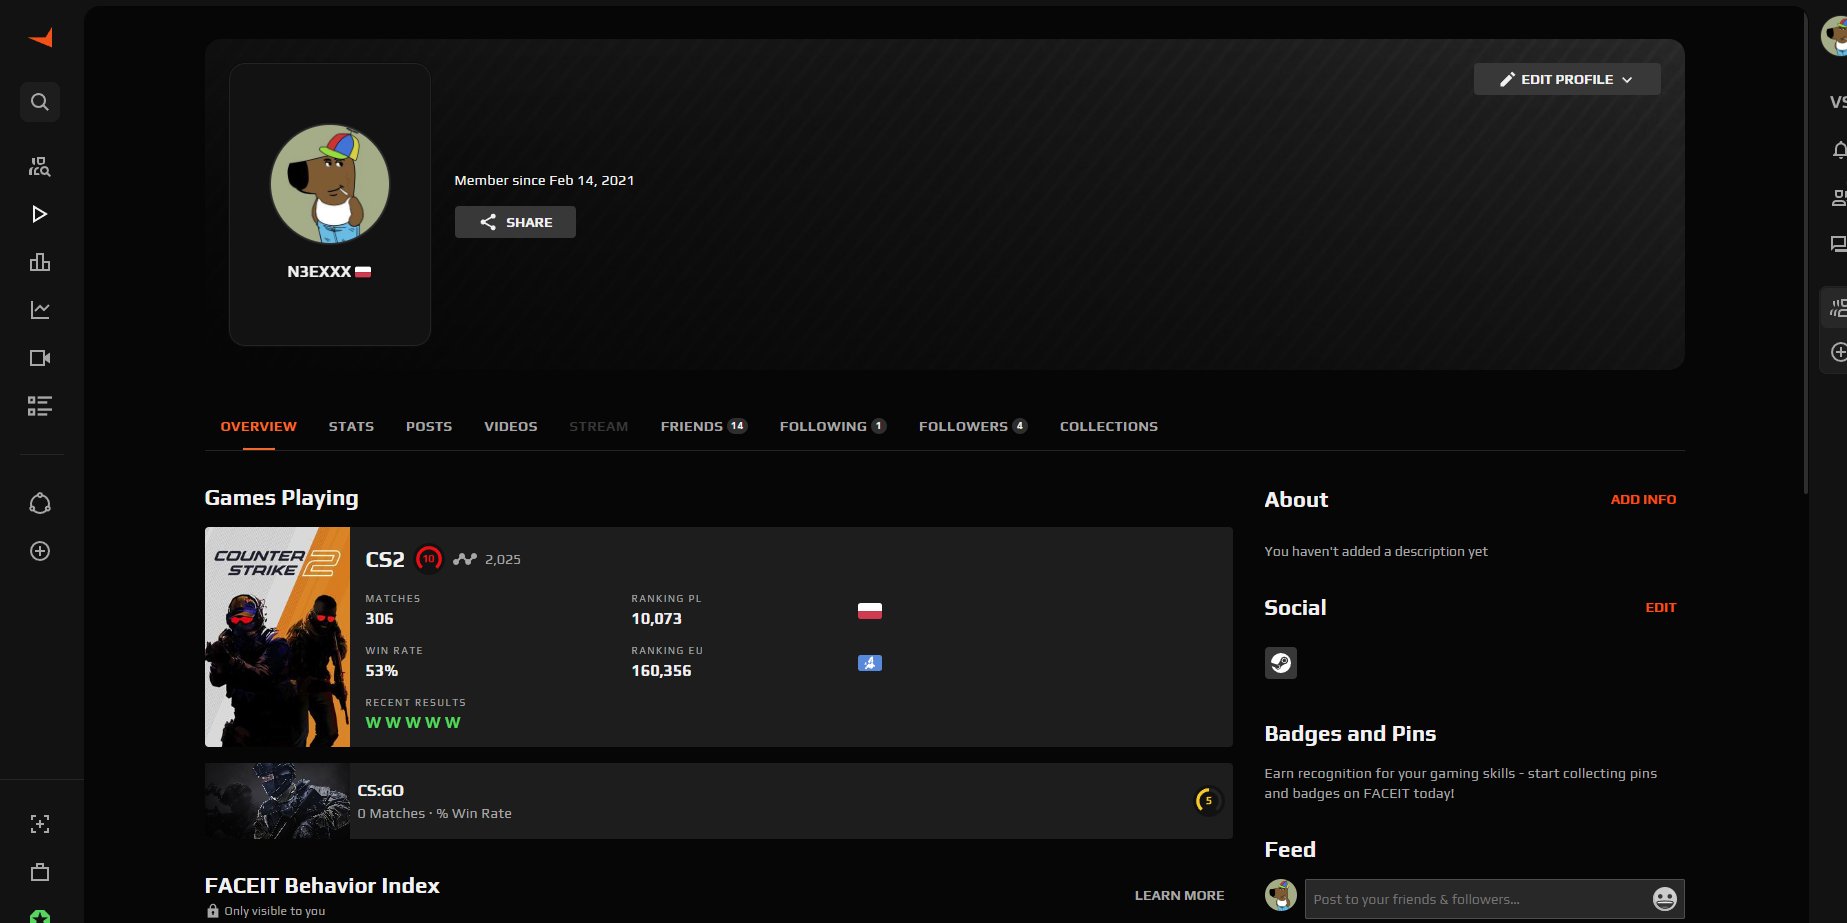Click the CS2 Elo value 2,025

click(x=503, y=559)
